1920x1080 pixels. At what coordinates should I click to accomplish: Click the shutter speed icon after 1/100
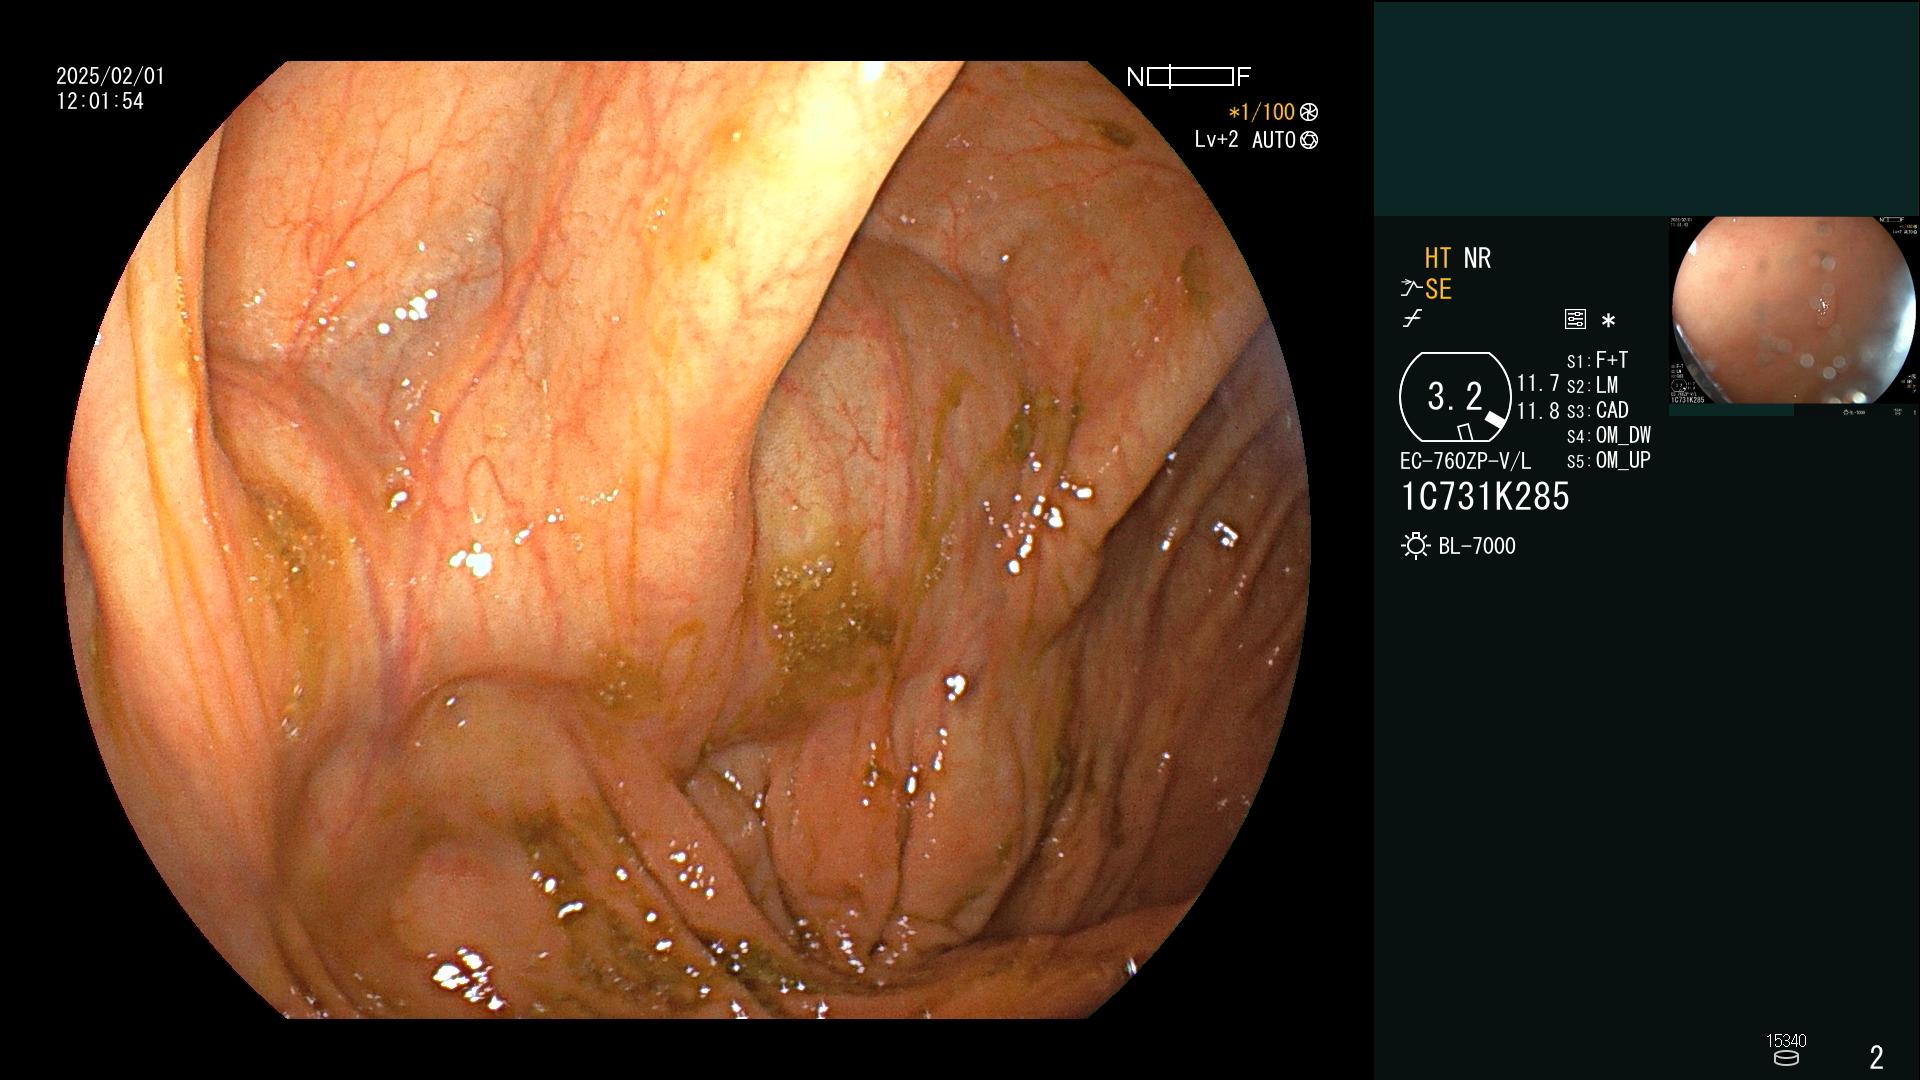click(x=1308, y=112)
